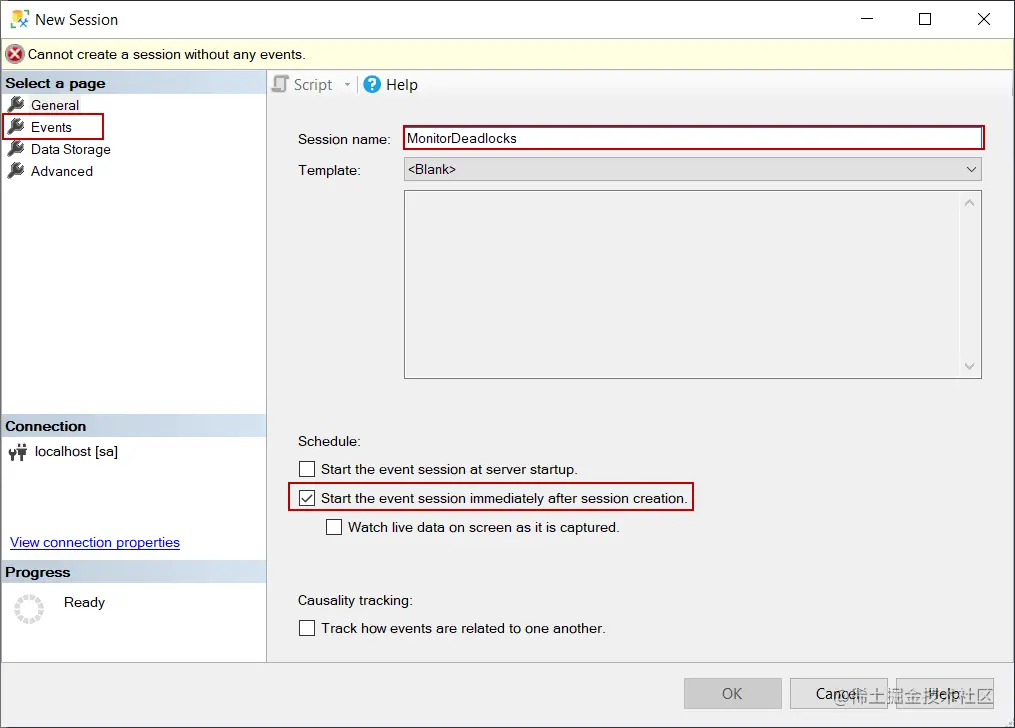The width and height of the screenshot is (1015, 728).
Task: Click the Events wrench icon
Action: (x=16, y=126)
